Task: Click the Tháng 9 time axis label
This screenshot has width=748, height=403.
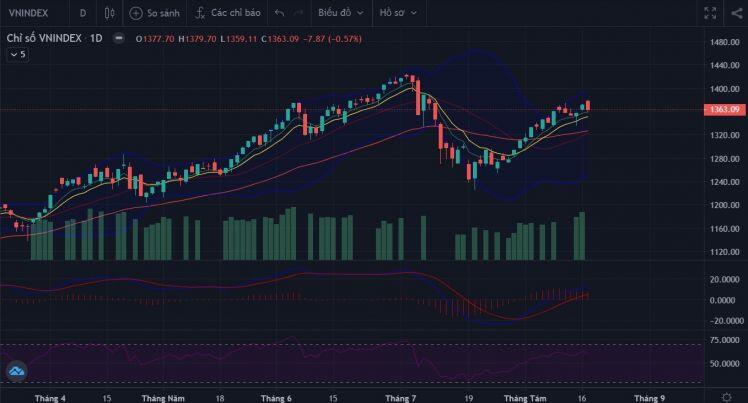Action: (649, 398)
